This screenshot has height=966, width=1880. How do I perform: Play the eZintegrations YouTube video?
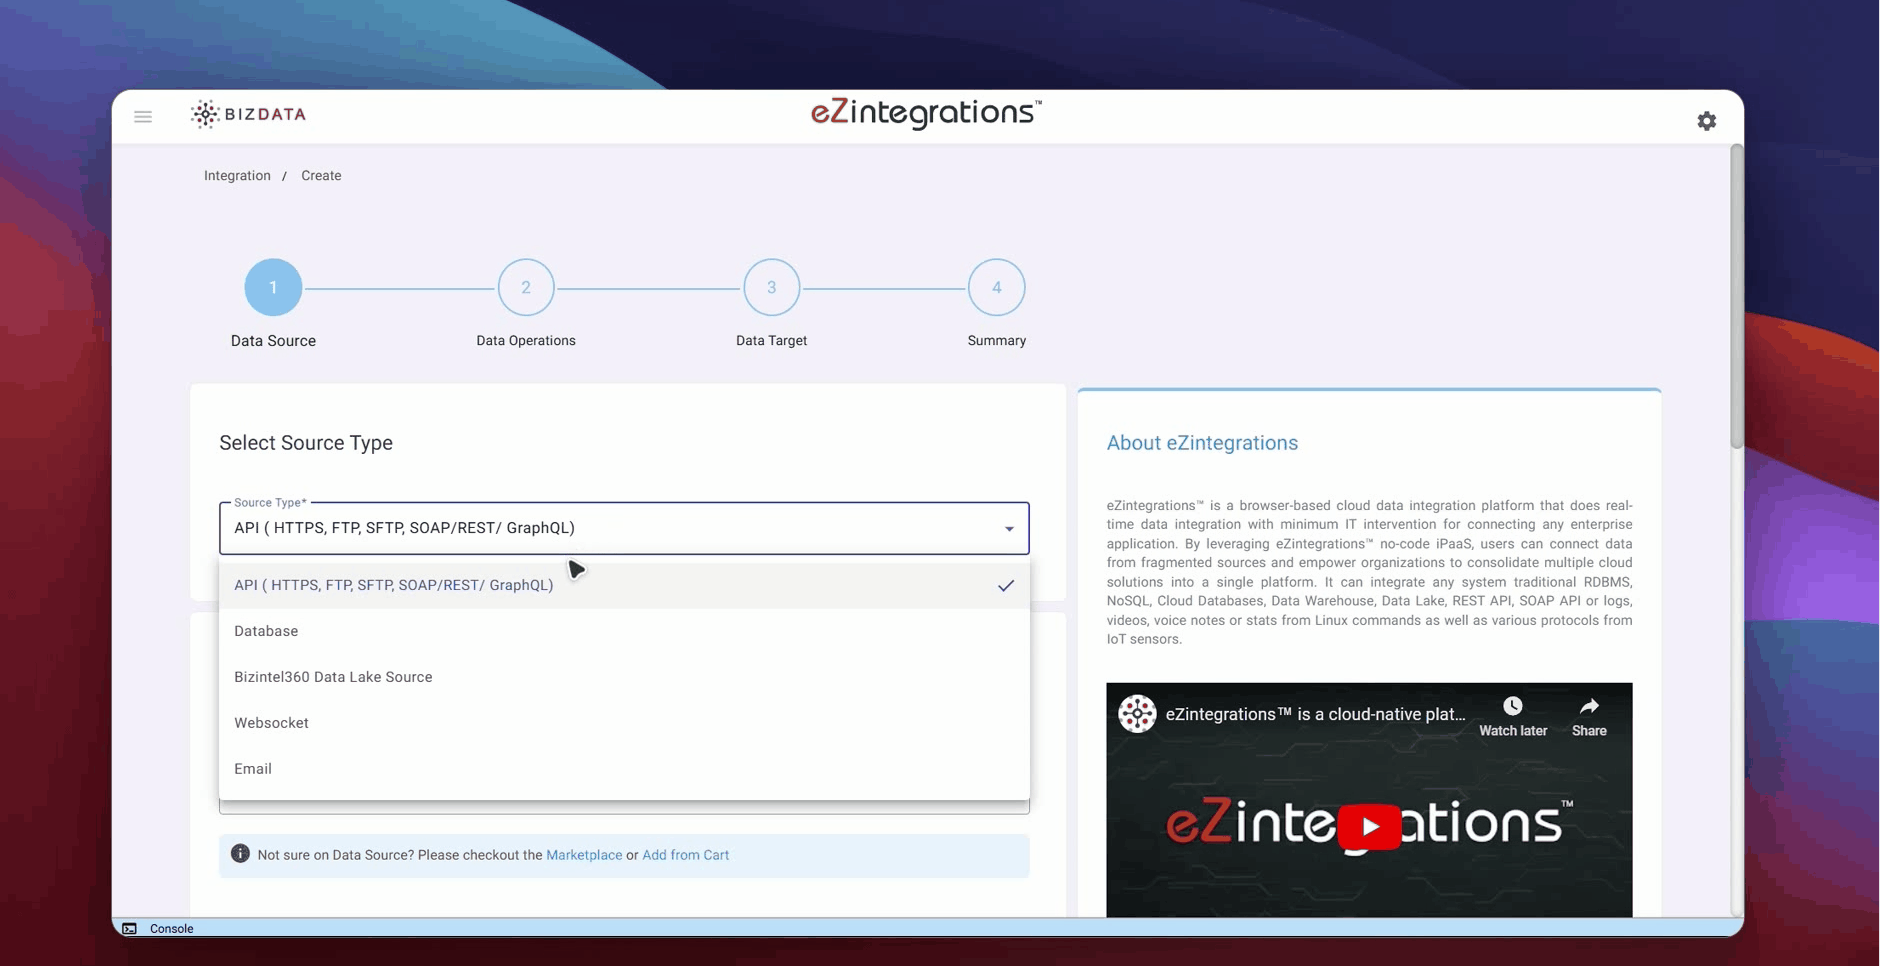1368,826
